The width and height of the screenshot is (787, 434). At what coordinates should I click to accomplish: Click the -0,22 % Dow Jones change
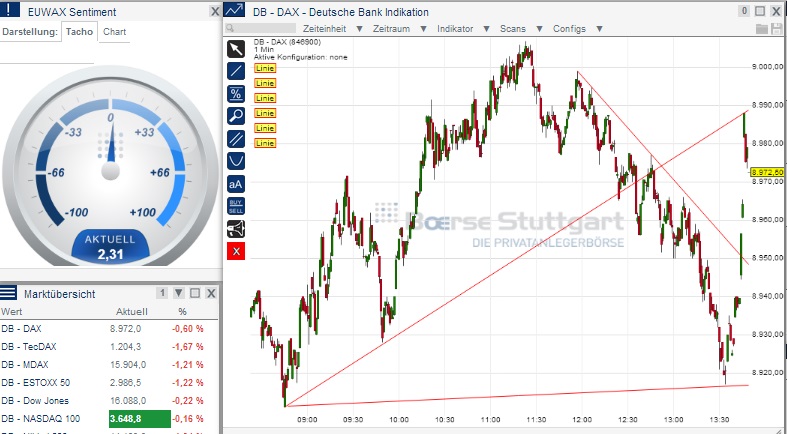(188, 401)
